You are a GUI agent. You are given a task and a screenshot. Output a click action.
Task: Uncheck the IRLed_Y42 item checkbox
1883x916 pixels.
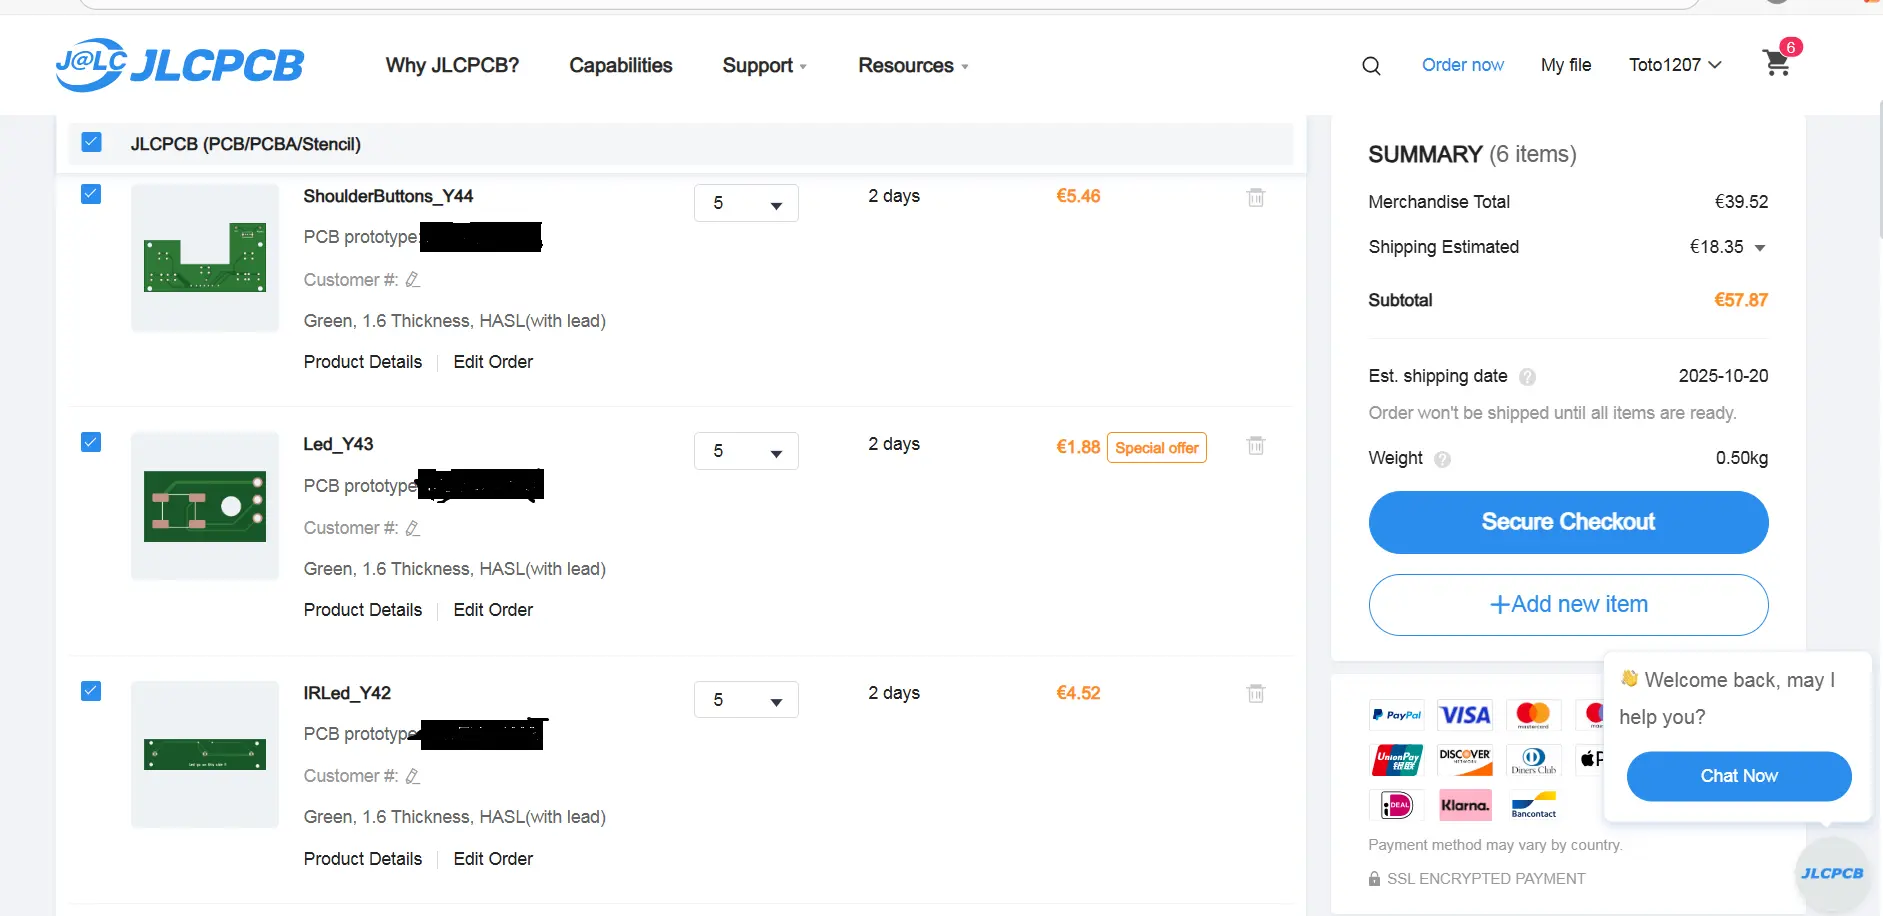tap(91, 691)
